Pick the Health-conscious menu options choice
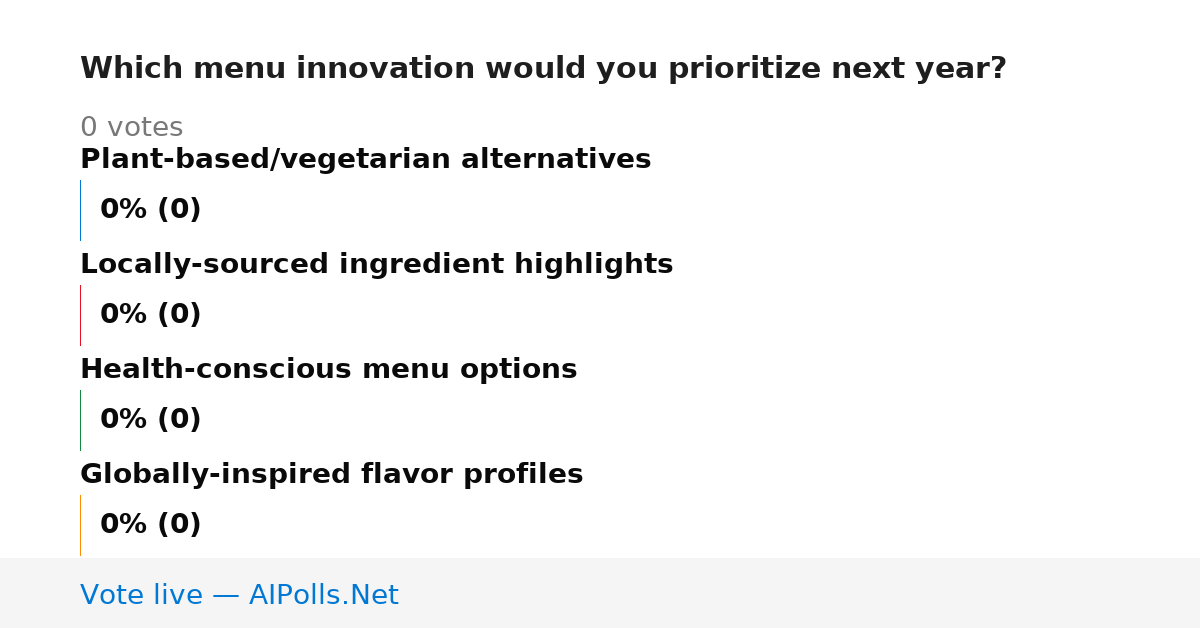Viewport: 1200px width, 628px height. click(x=328, y=369)
